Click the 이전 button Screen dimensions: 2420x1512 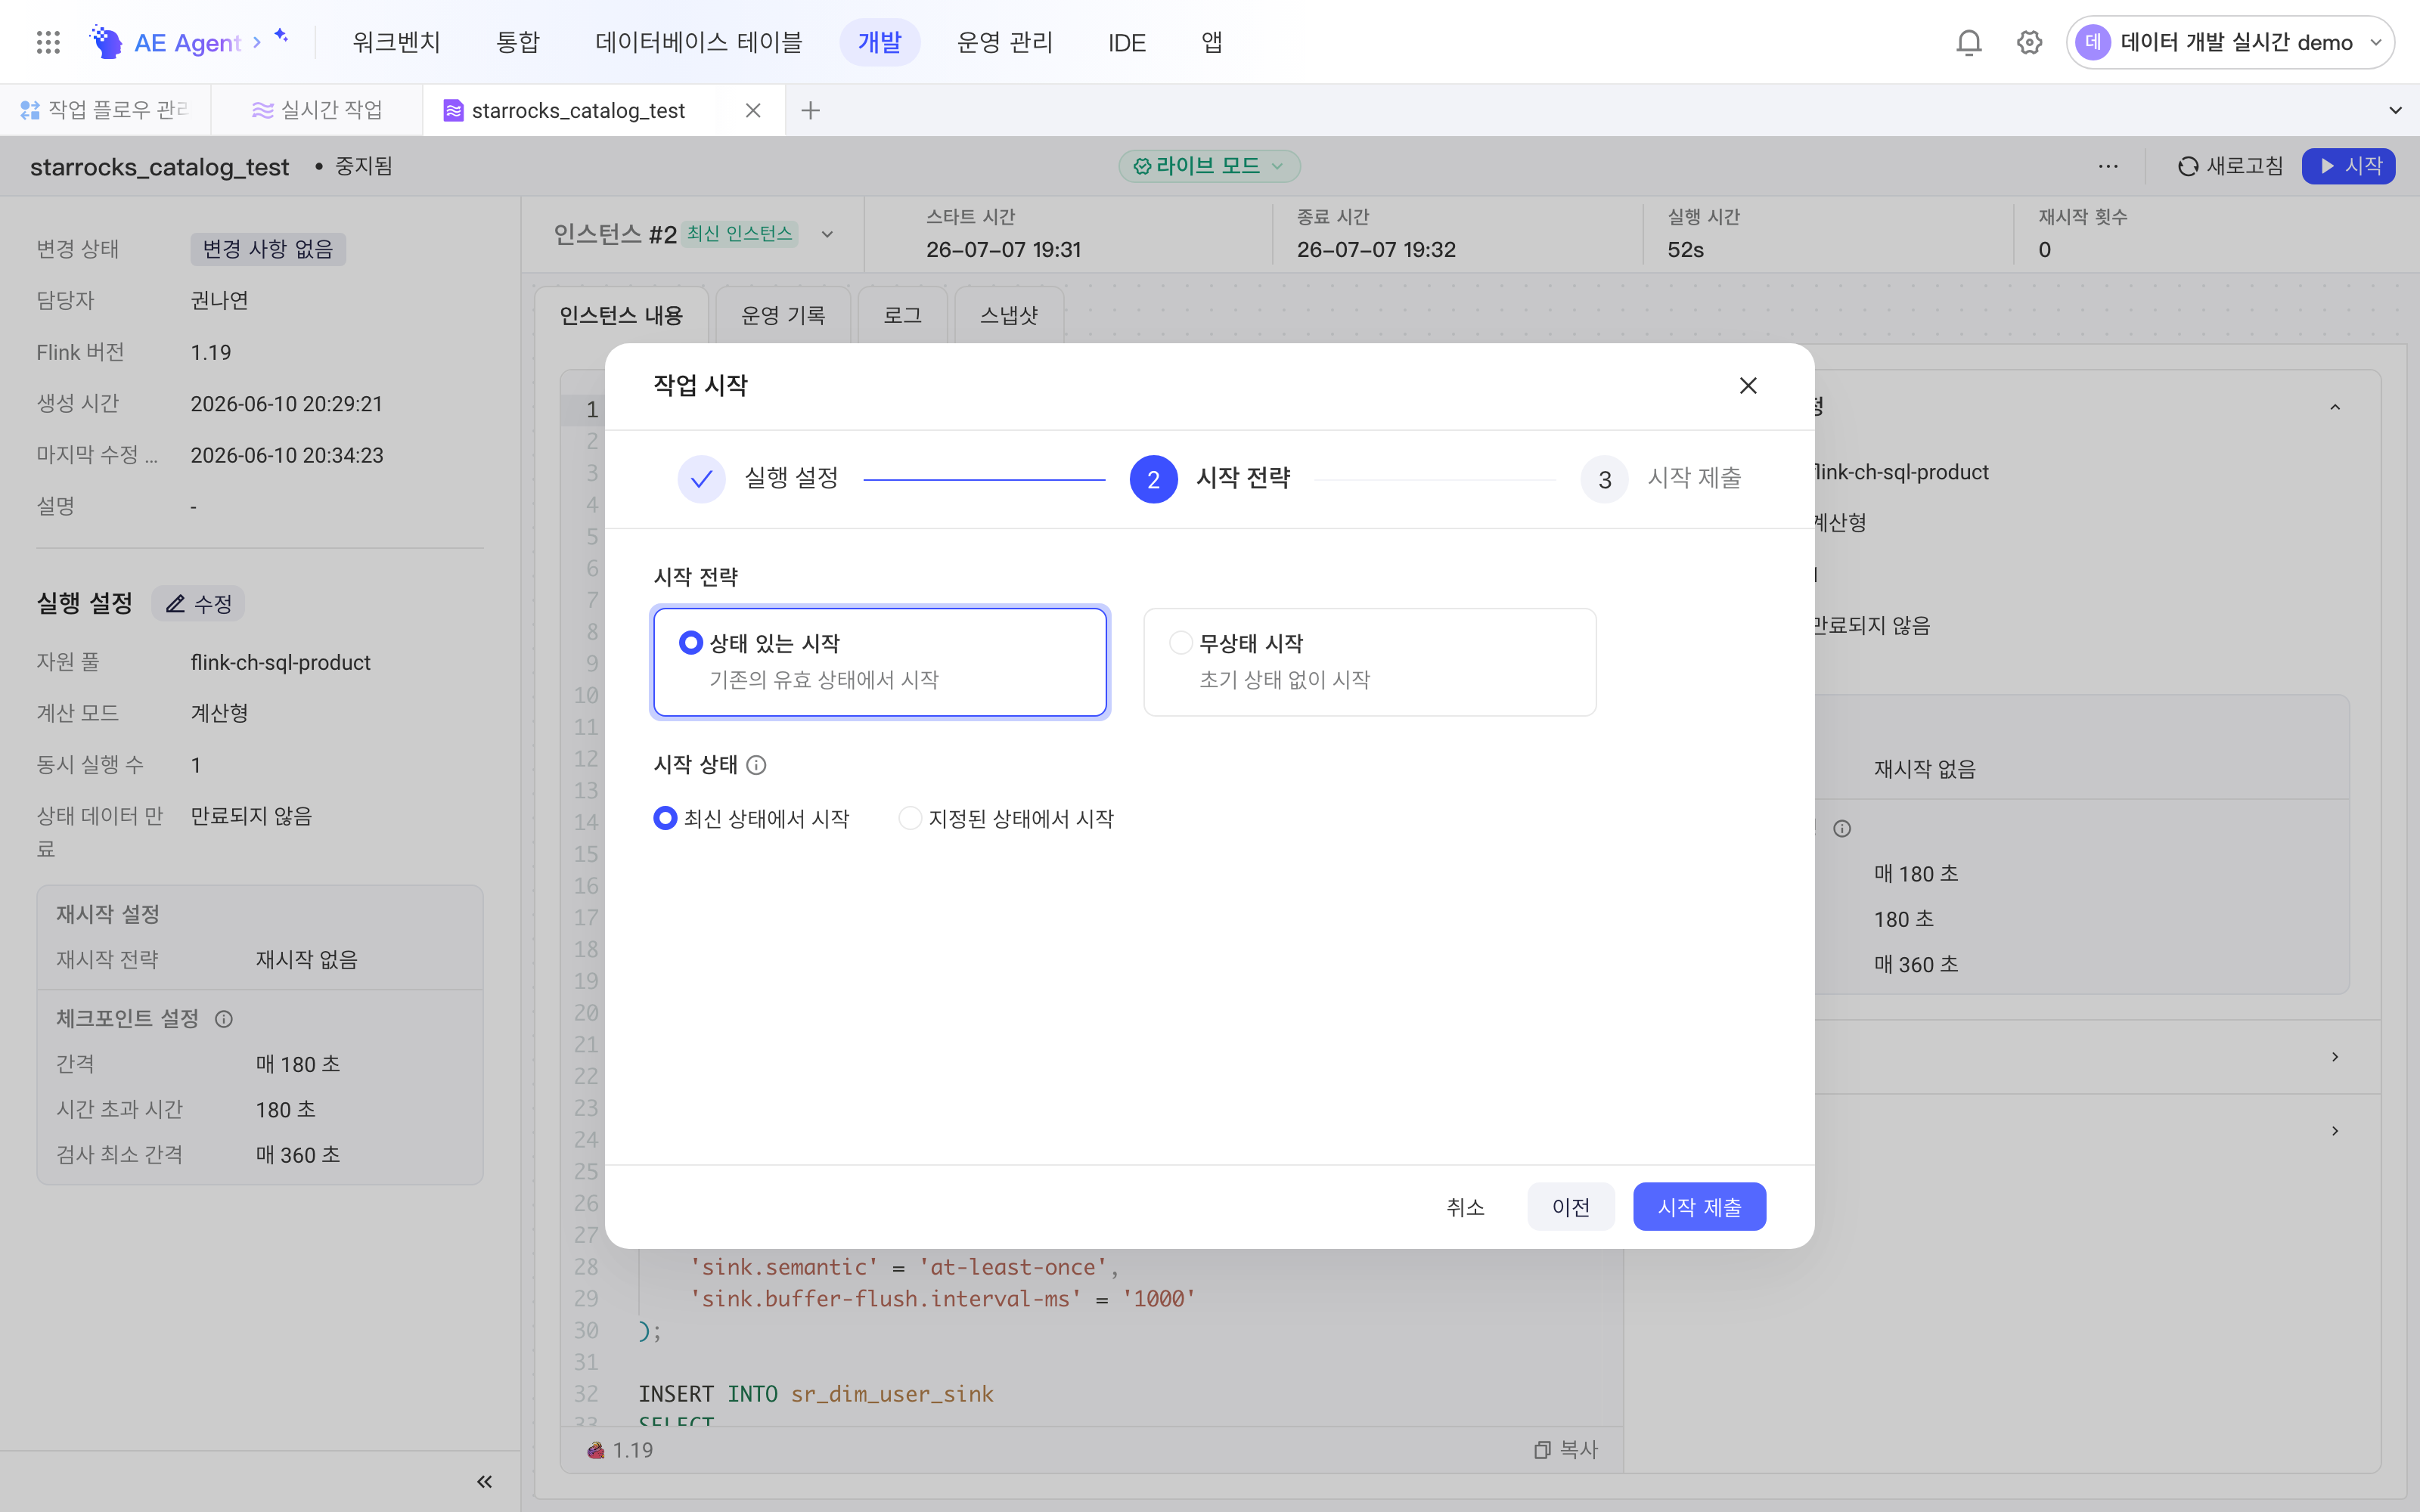1571,1207
